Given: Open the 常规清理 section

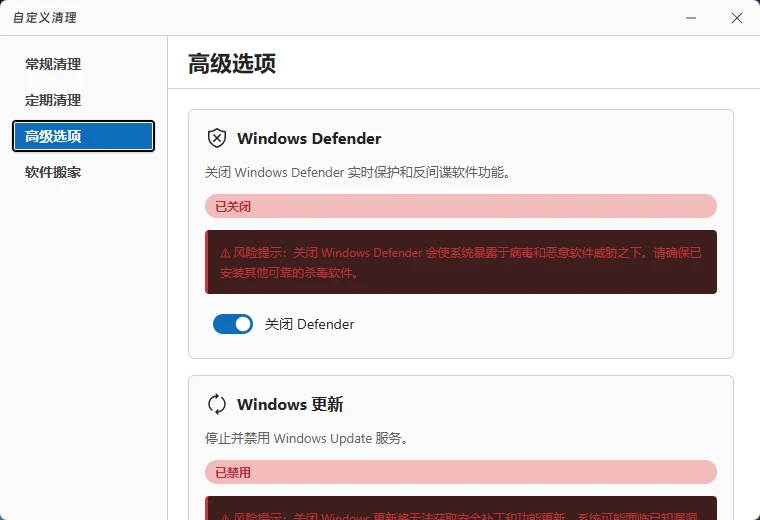Looking at the screenshot, I should tap(83, 64).
